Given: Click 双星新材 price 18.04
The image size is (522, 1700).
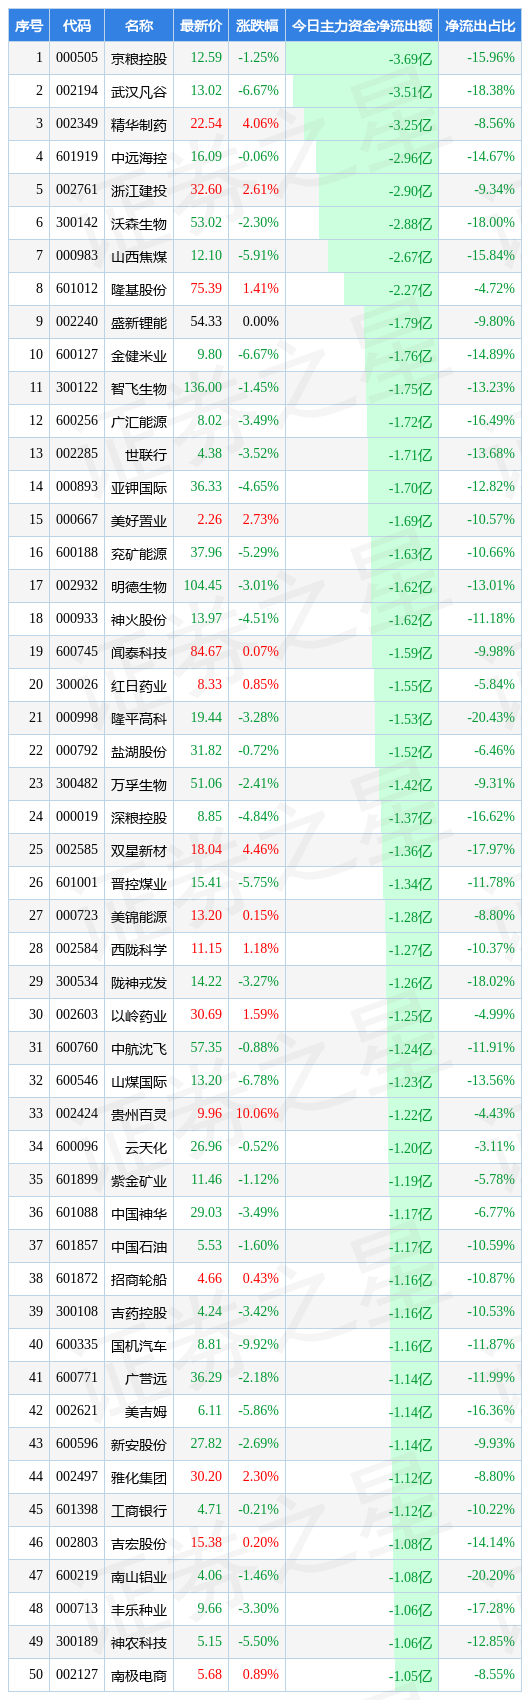Looking at the screenshot, I should 206,850.
